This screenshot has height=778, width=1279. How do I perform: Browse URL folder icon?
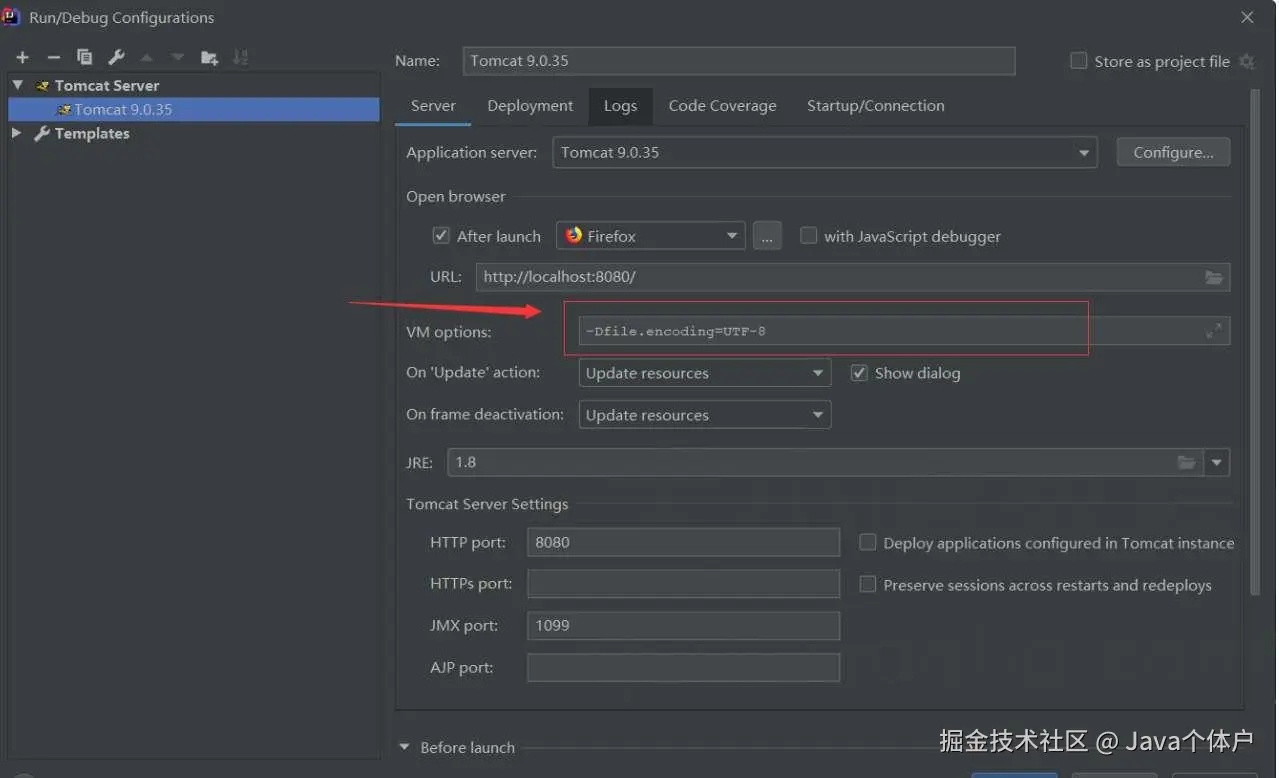click(x=1214, y=277)
